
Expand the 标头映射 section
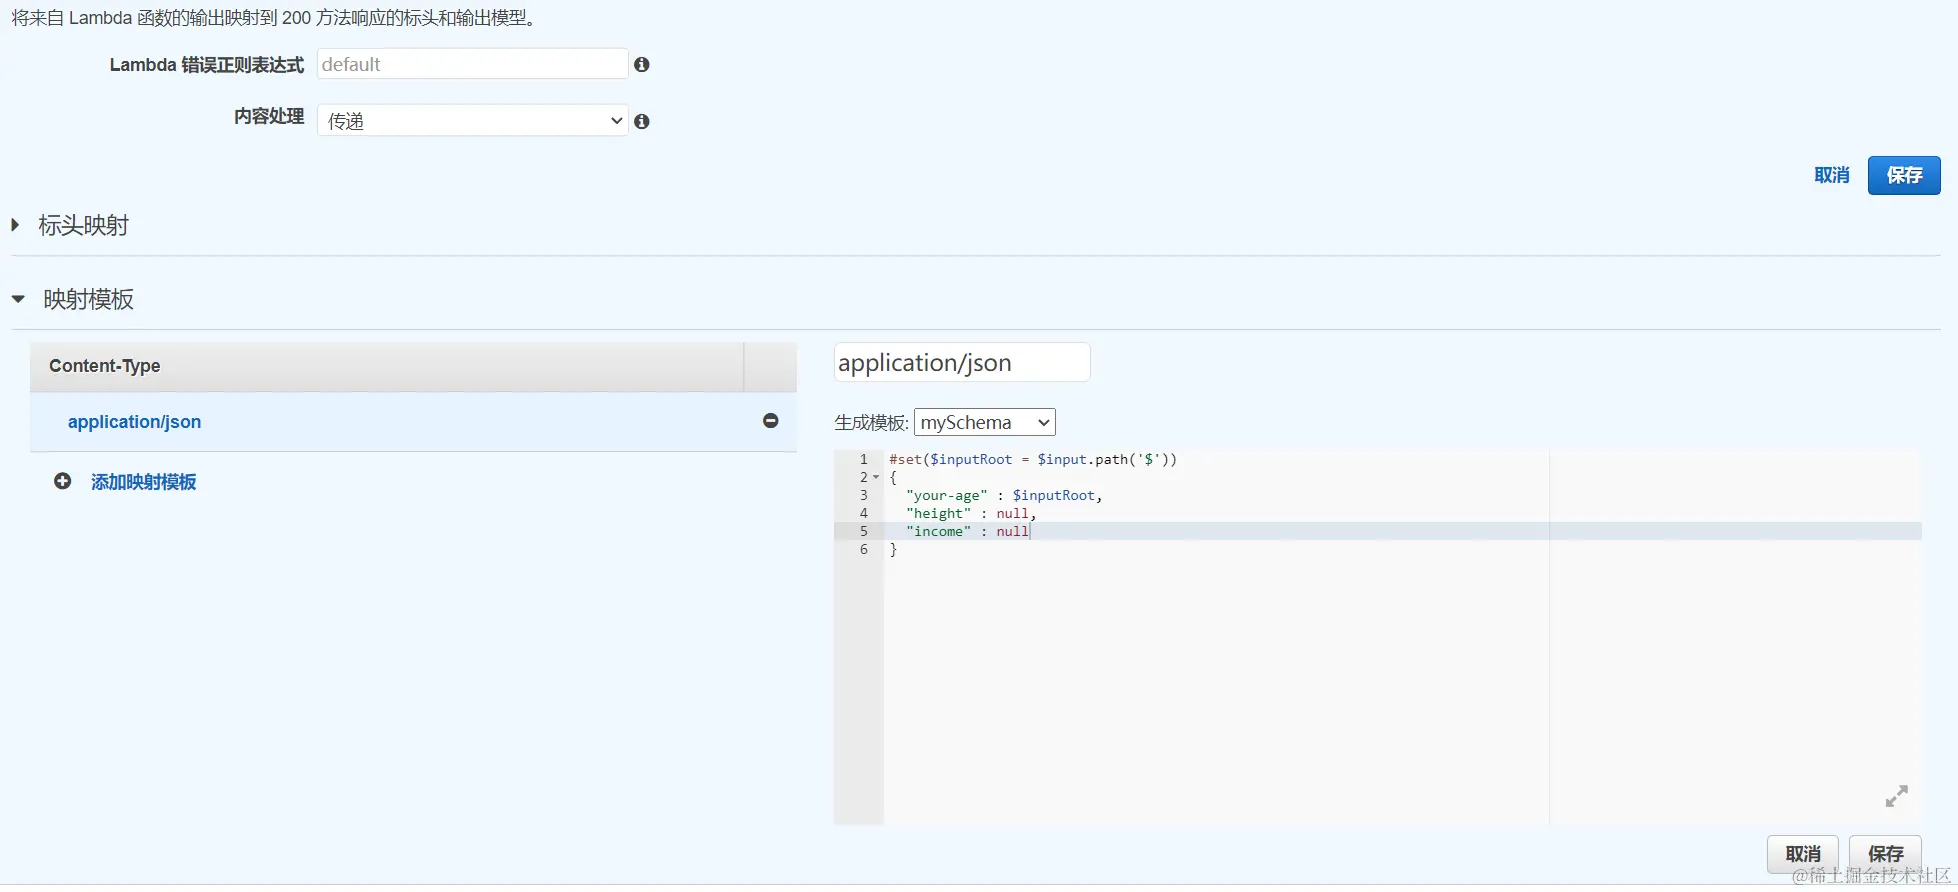pyautogui.click(x=15, y=225)
